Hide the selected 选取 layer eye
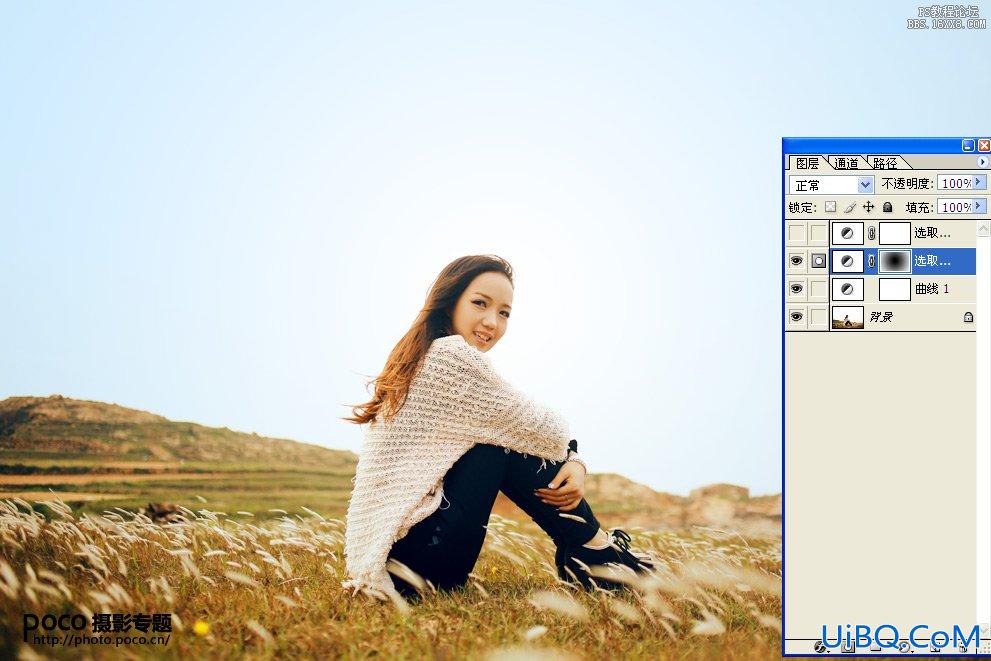Viewport: 991px width, 661px height. (796, 260)
